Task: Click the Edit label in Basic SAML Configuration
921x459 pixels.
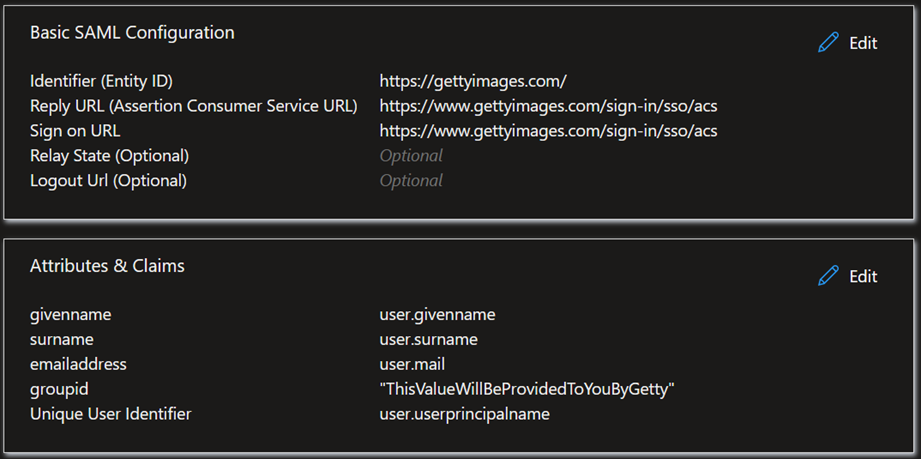Action: 863,43
